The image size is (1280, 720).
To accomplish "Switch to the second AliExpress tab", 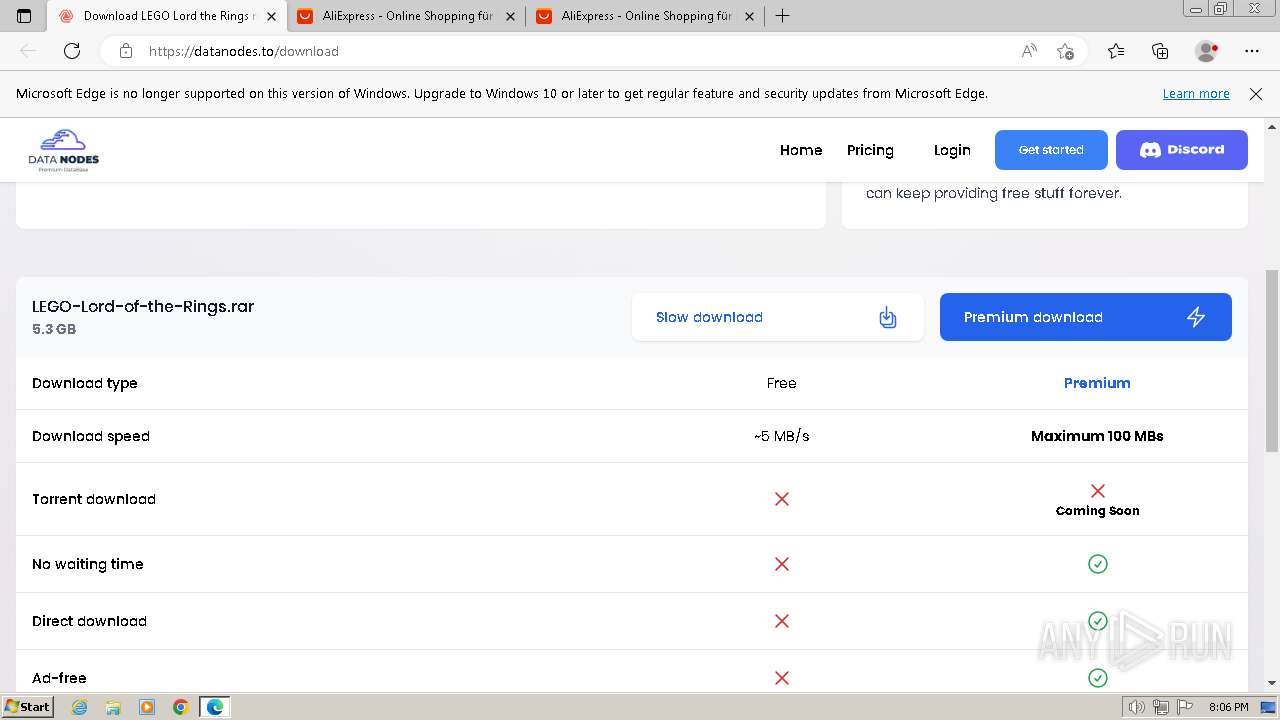I will 647,16.
